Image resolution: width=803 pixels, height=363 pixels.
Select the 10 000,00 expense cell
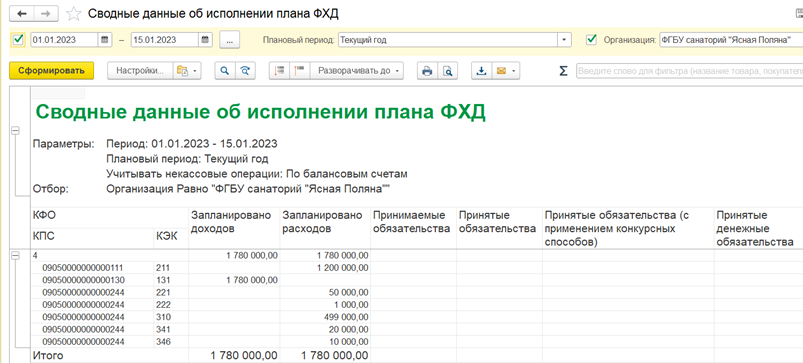coord(325,341)
